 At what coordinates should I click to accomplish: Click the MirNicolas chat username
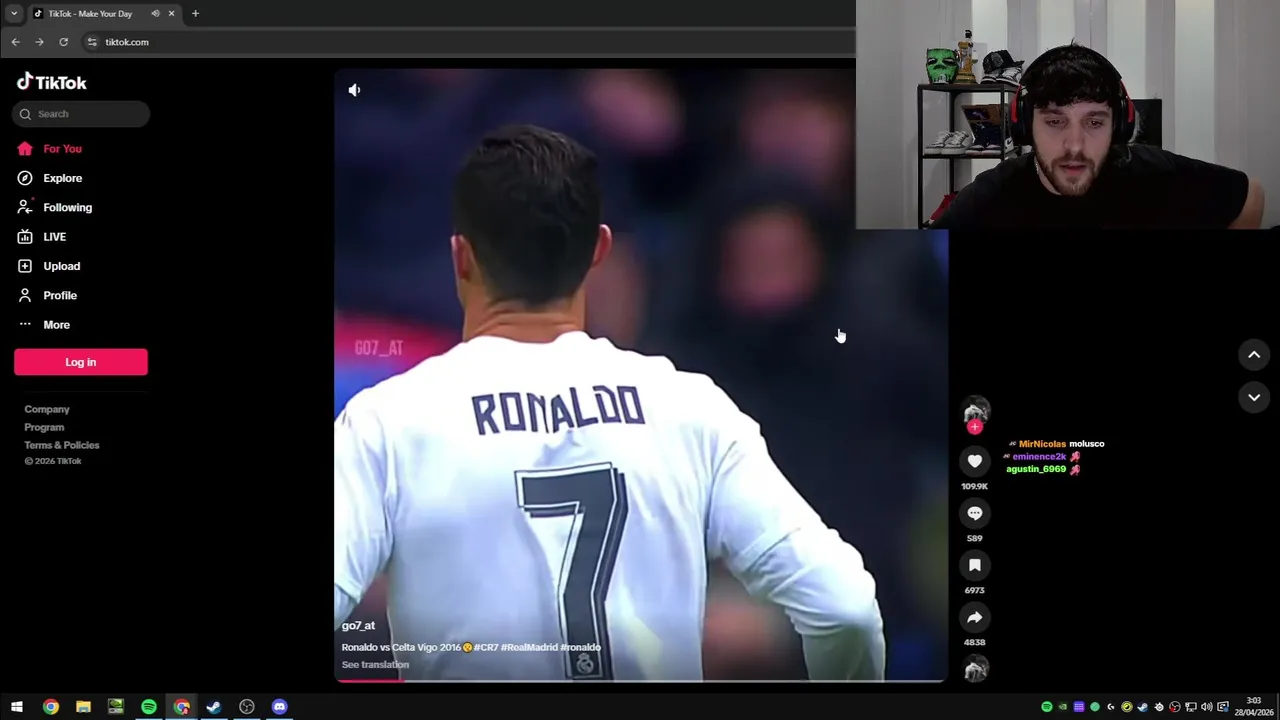pos(1042,444)
